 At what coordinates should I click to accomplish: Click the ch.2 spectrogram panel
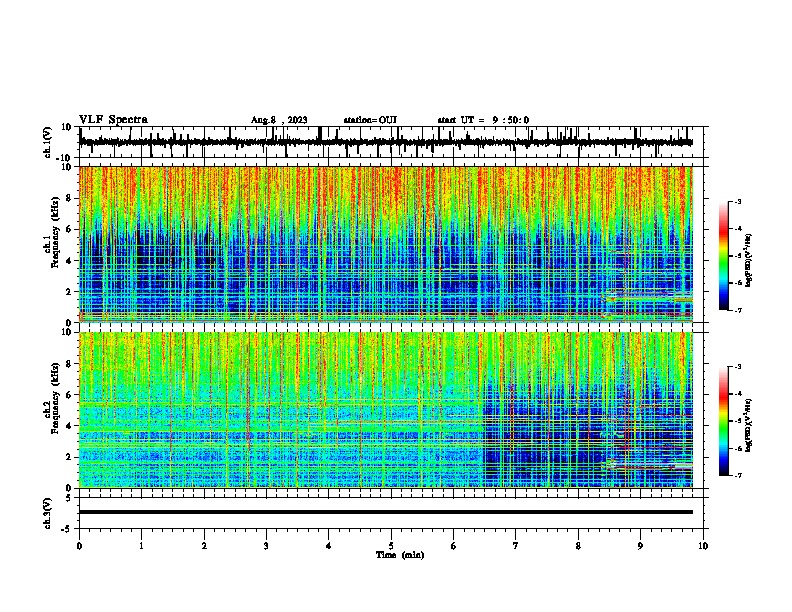point(386,410)
